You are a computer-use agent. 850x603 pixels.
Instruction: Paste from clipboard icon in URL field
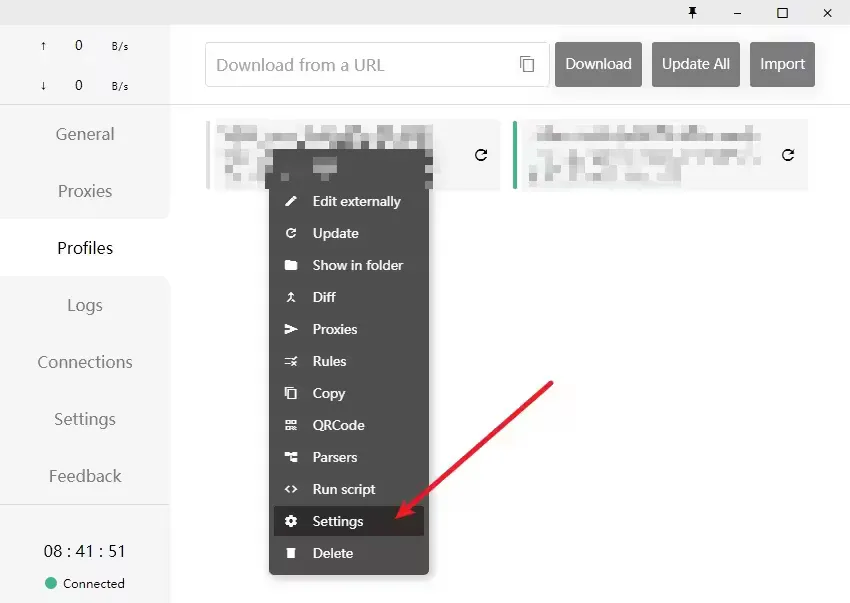527,64
